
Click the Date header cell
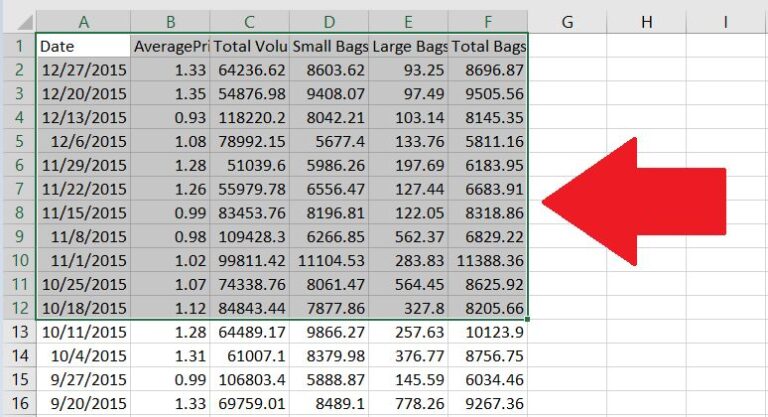pyautogui.click(x=83, y=46)
